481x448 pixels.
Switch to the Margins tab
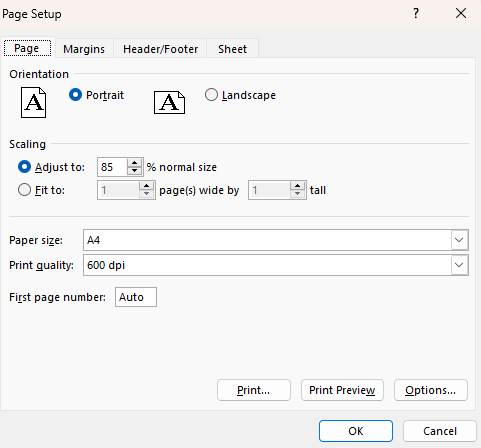pyautogui.click(x=84, y=49)
